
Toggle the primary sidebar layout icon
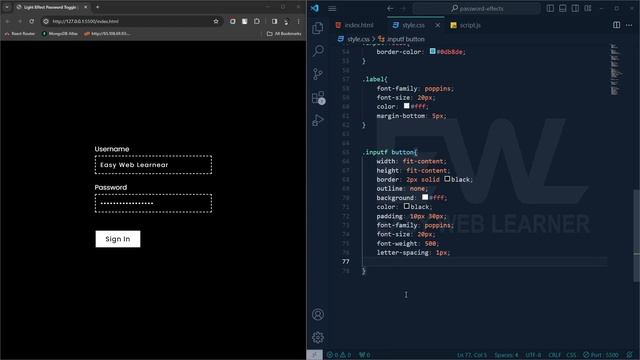[x=550, y=8]
